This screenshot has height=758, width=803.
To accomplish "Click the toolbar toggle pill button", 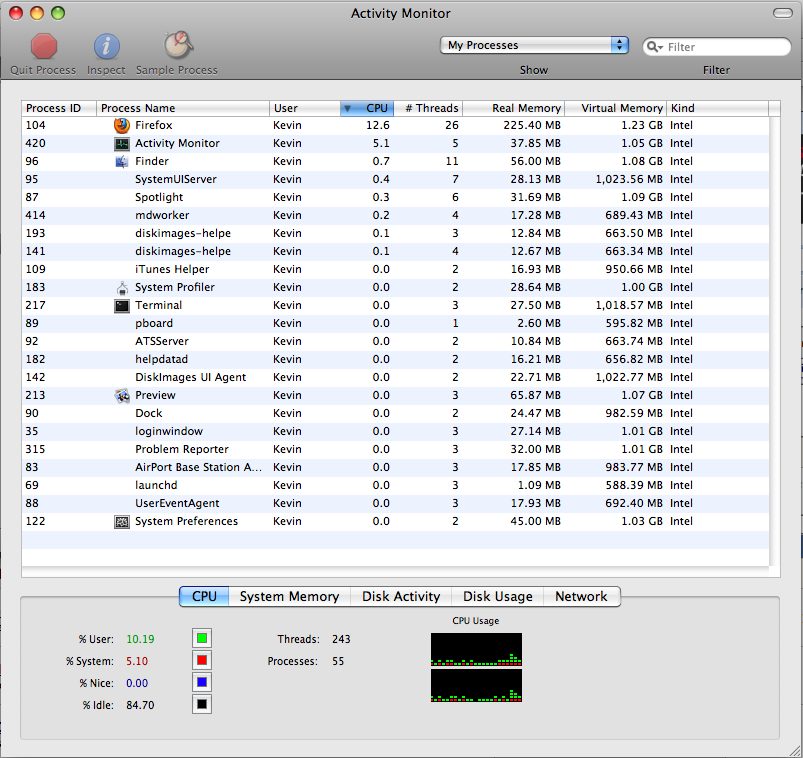I will 783,13.
